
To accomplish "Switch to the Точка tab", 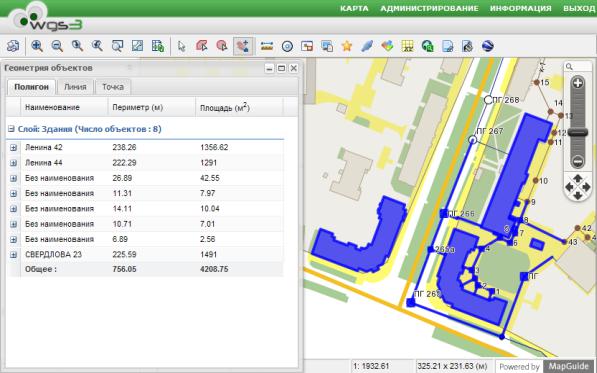I will click(113, 87).
